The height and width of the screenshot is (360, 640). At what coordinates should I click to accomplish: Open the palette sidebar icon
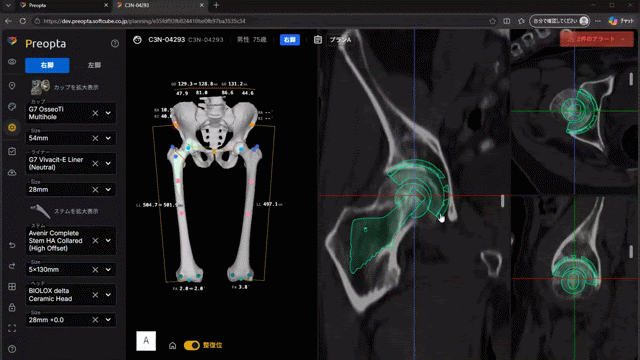(12, 107)
